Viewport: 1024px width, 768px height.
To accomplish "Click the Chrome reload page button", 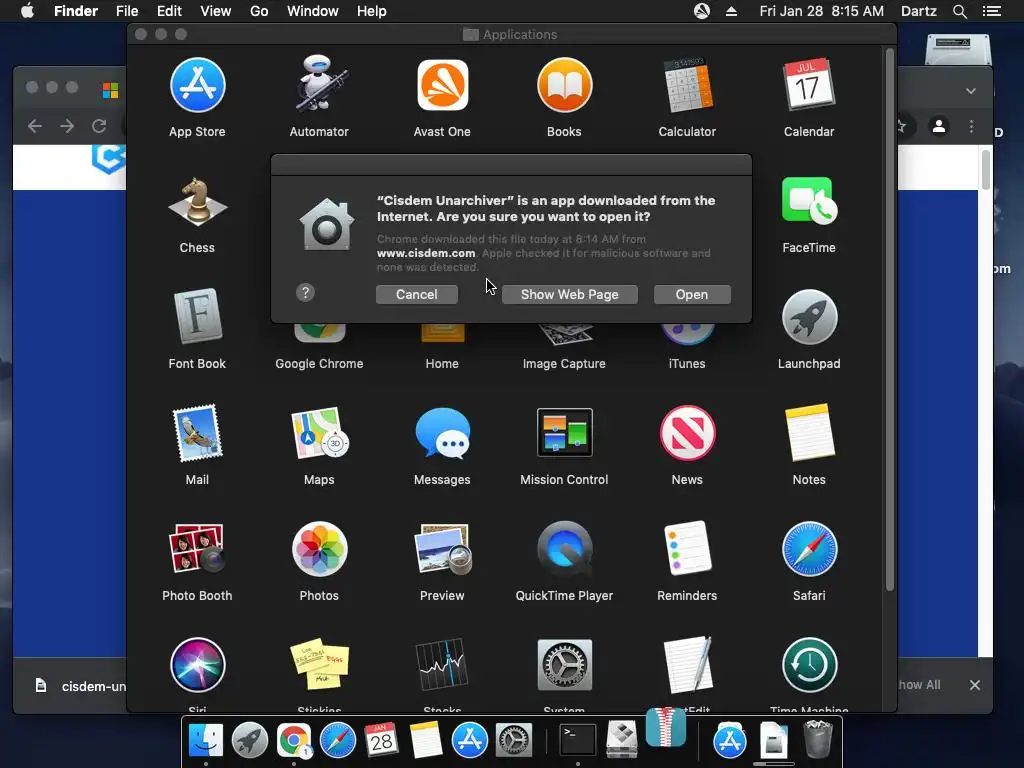I will [99, 126].
